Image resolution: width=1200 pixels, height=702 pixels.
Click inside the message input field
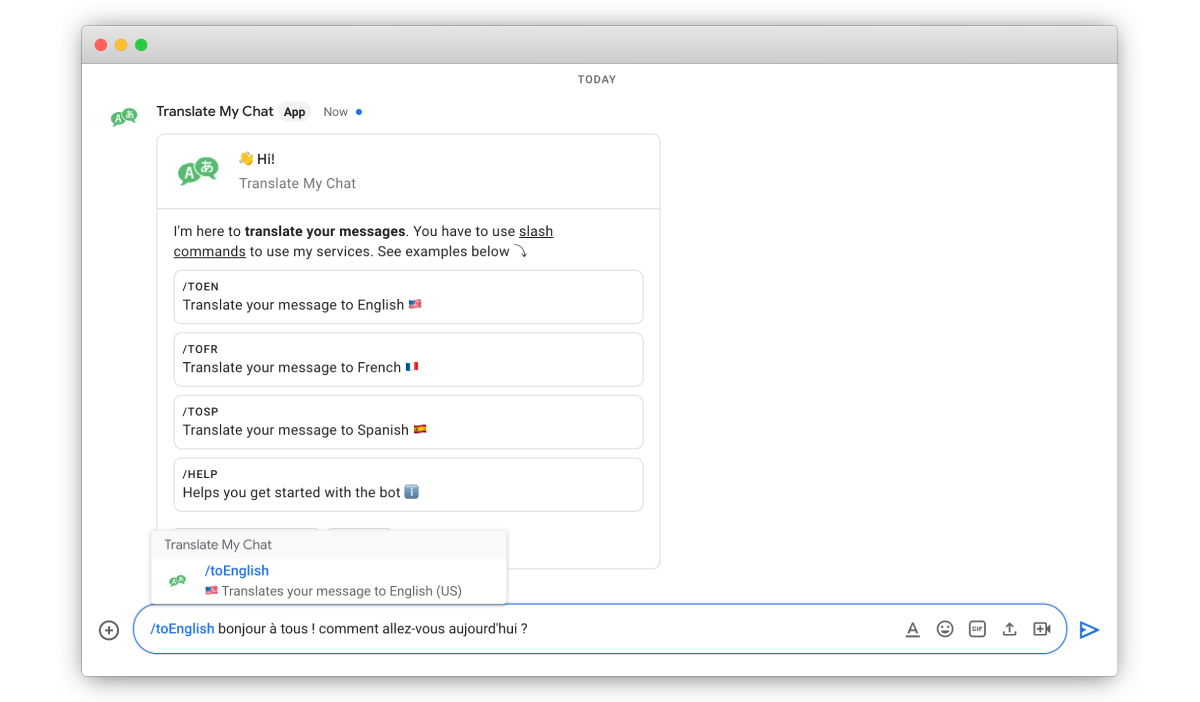click(700, 629)
